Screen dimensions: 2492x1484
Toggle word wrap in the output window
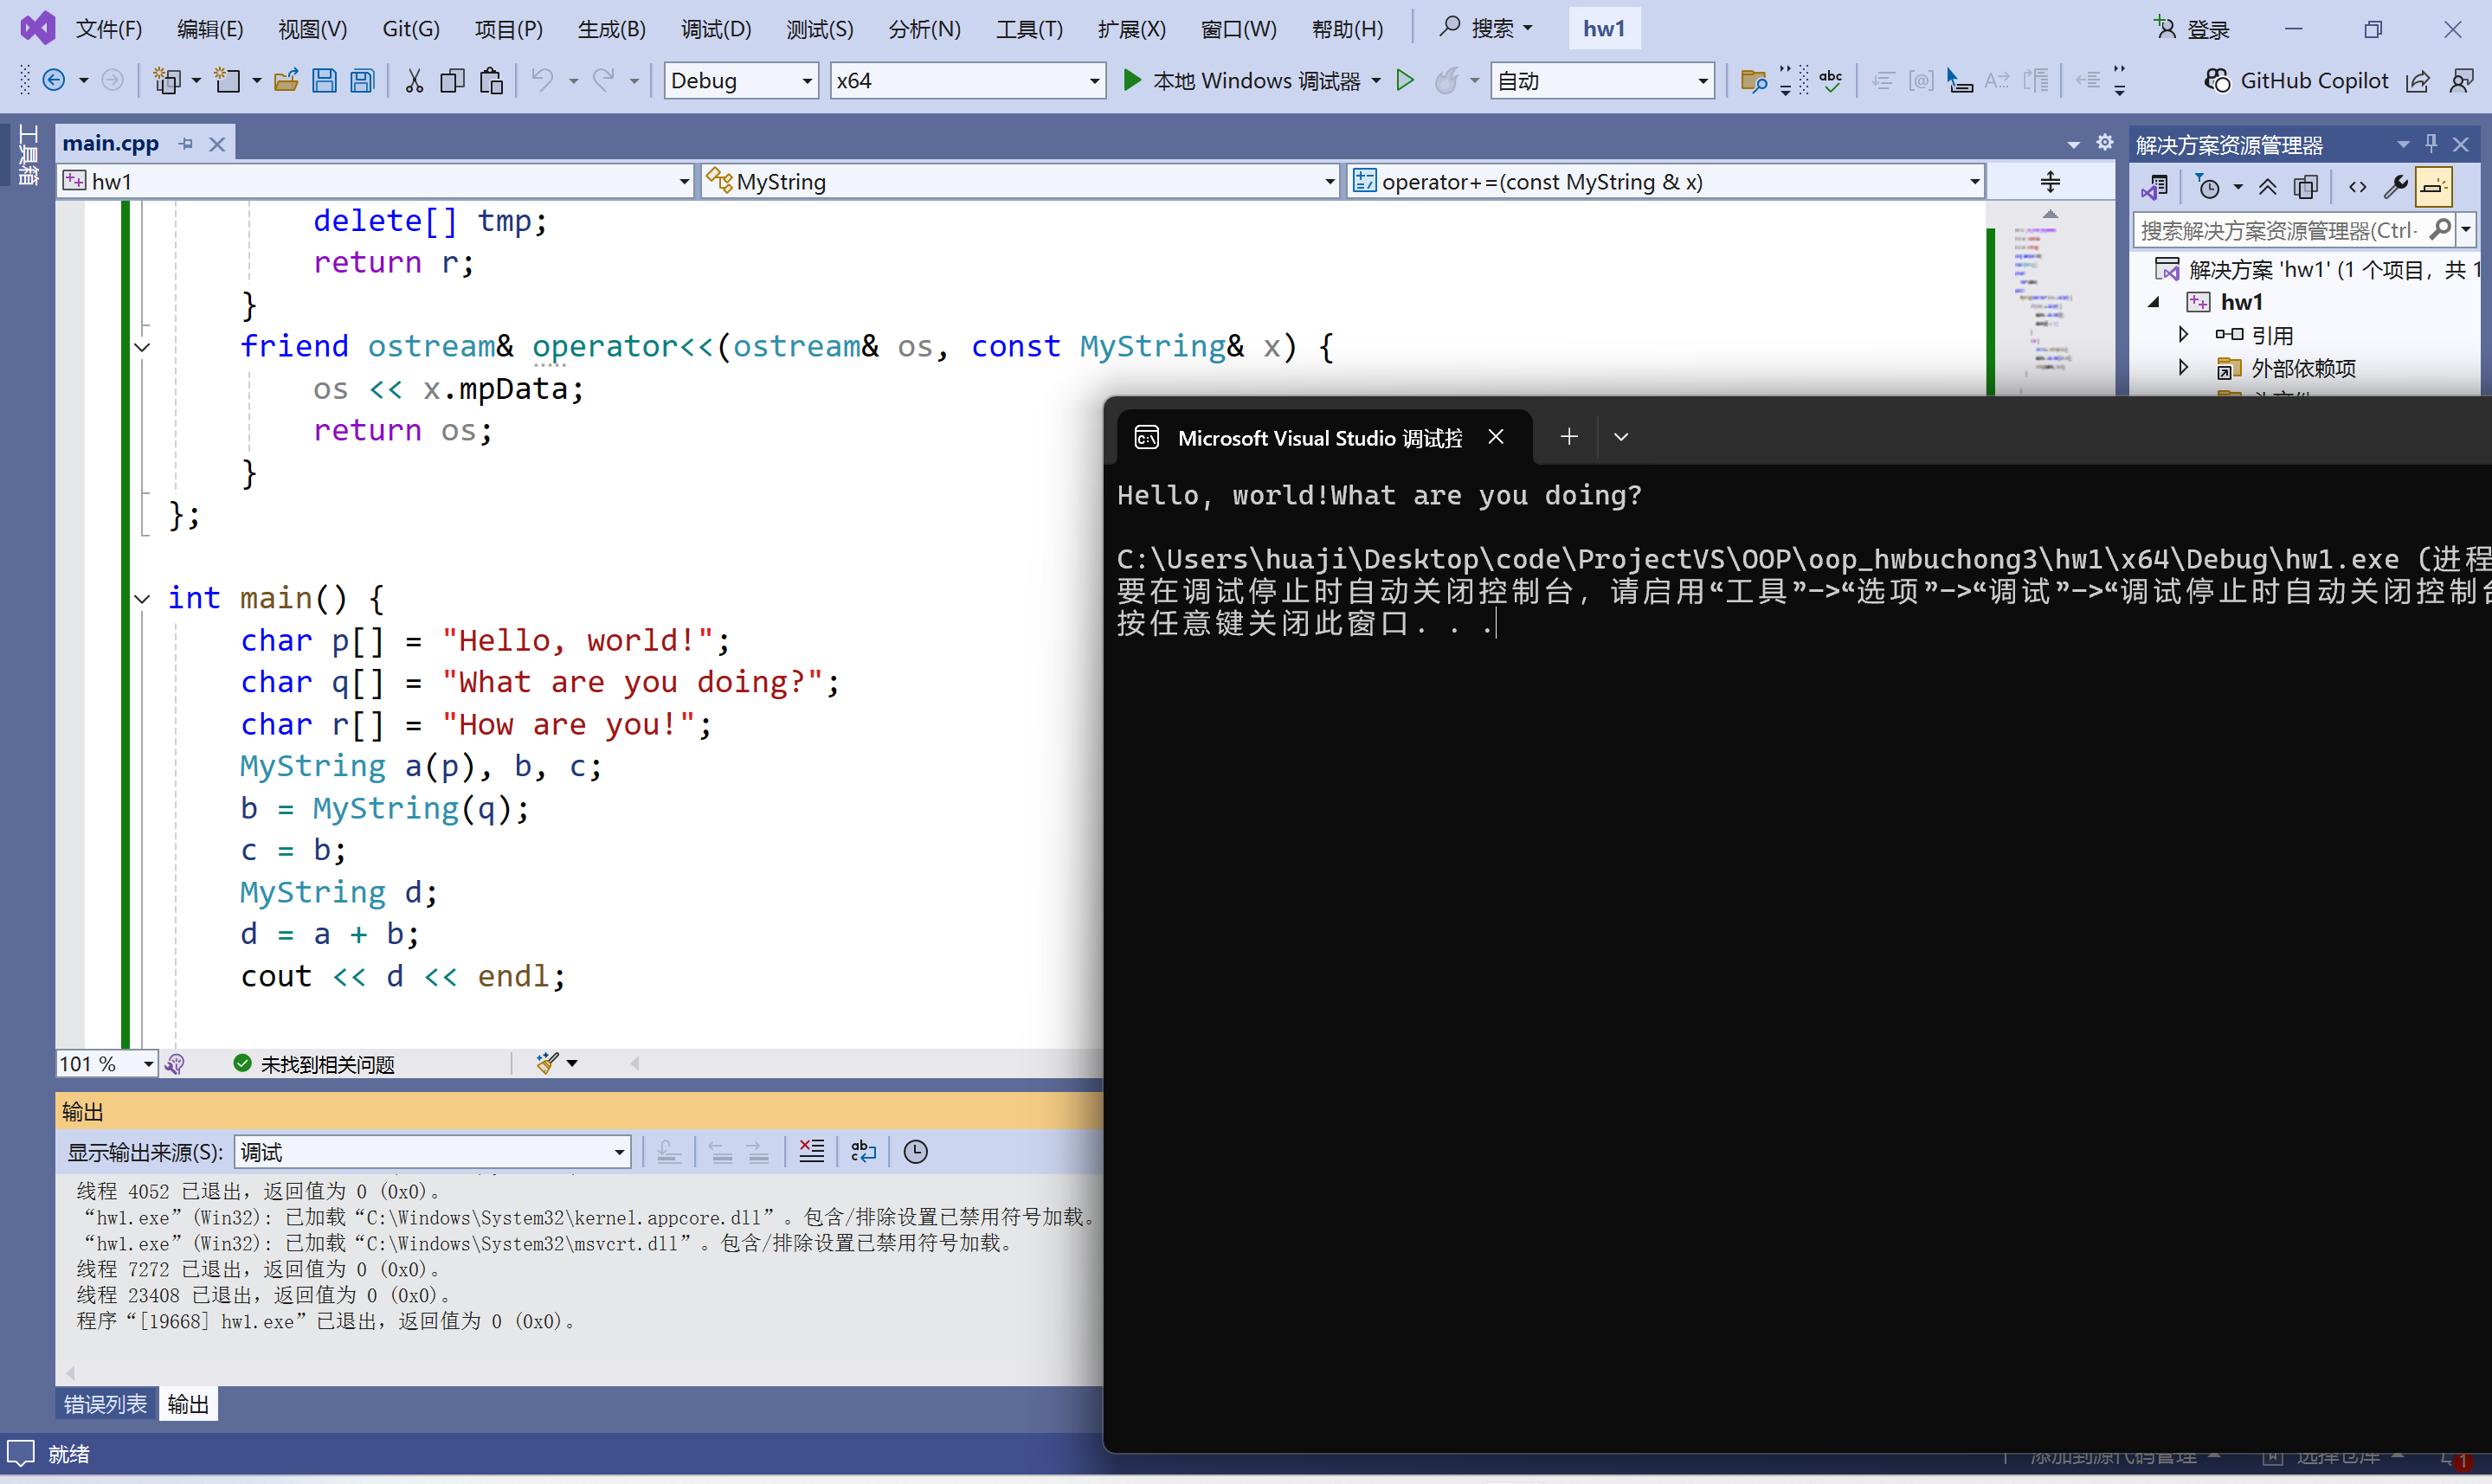click(863, 1152)
